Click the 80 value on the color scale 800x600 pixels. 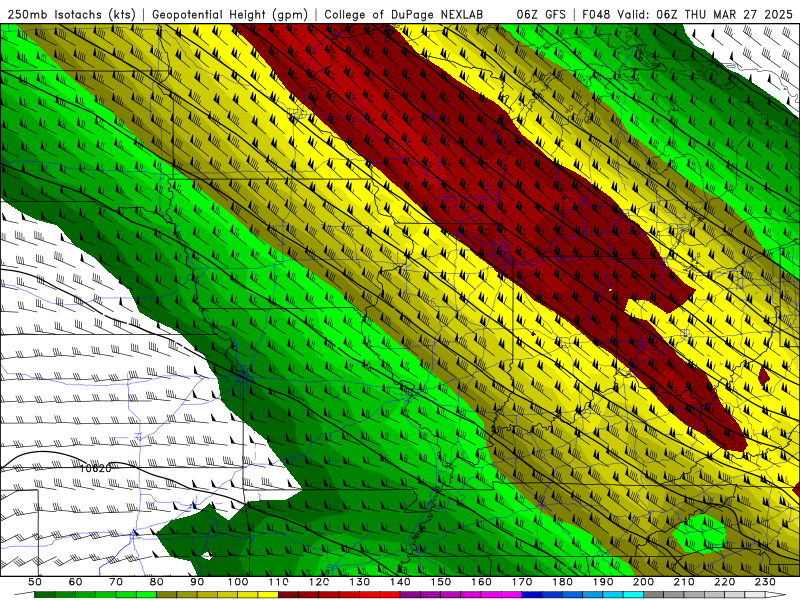pyautogui.click(x=157, y=582)
